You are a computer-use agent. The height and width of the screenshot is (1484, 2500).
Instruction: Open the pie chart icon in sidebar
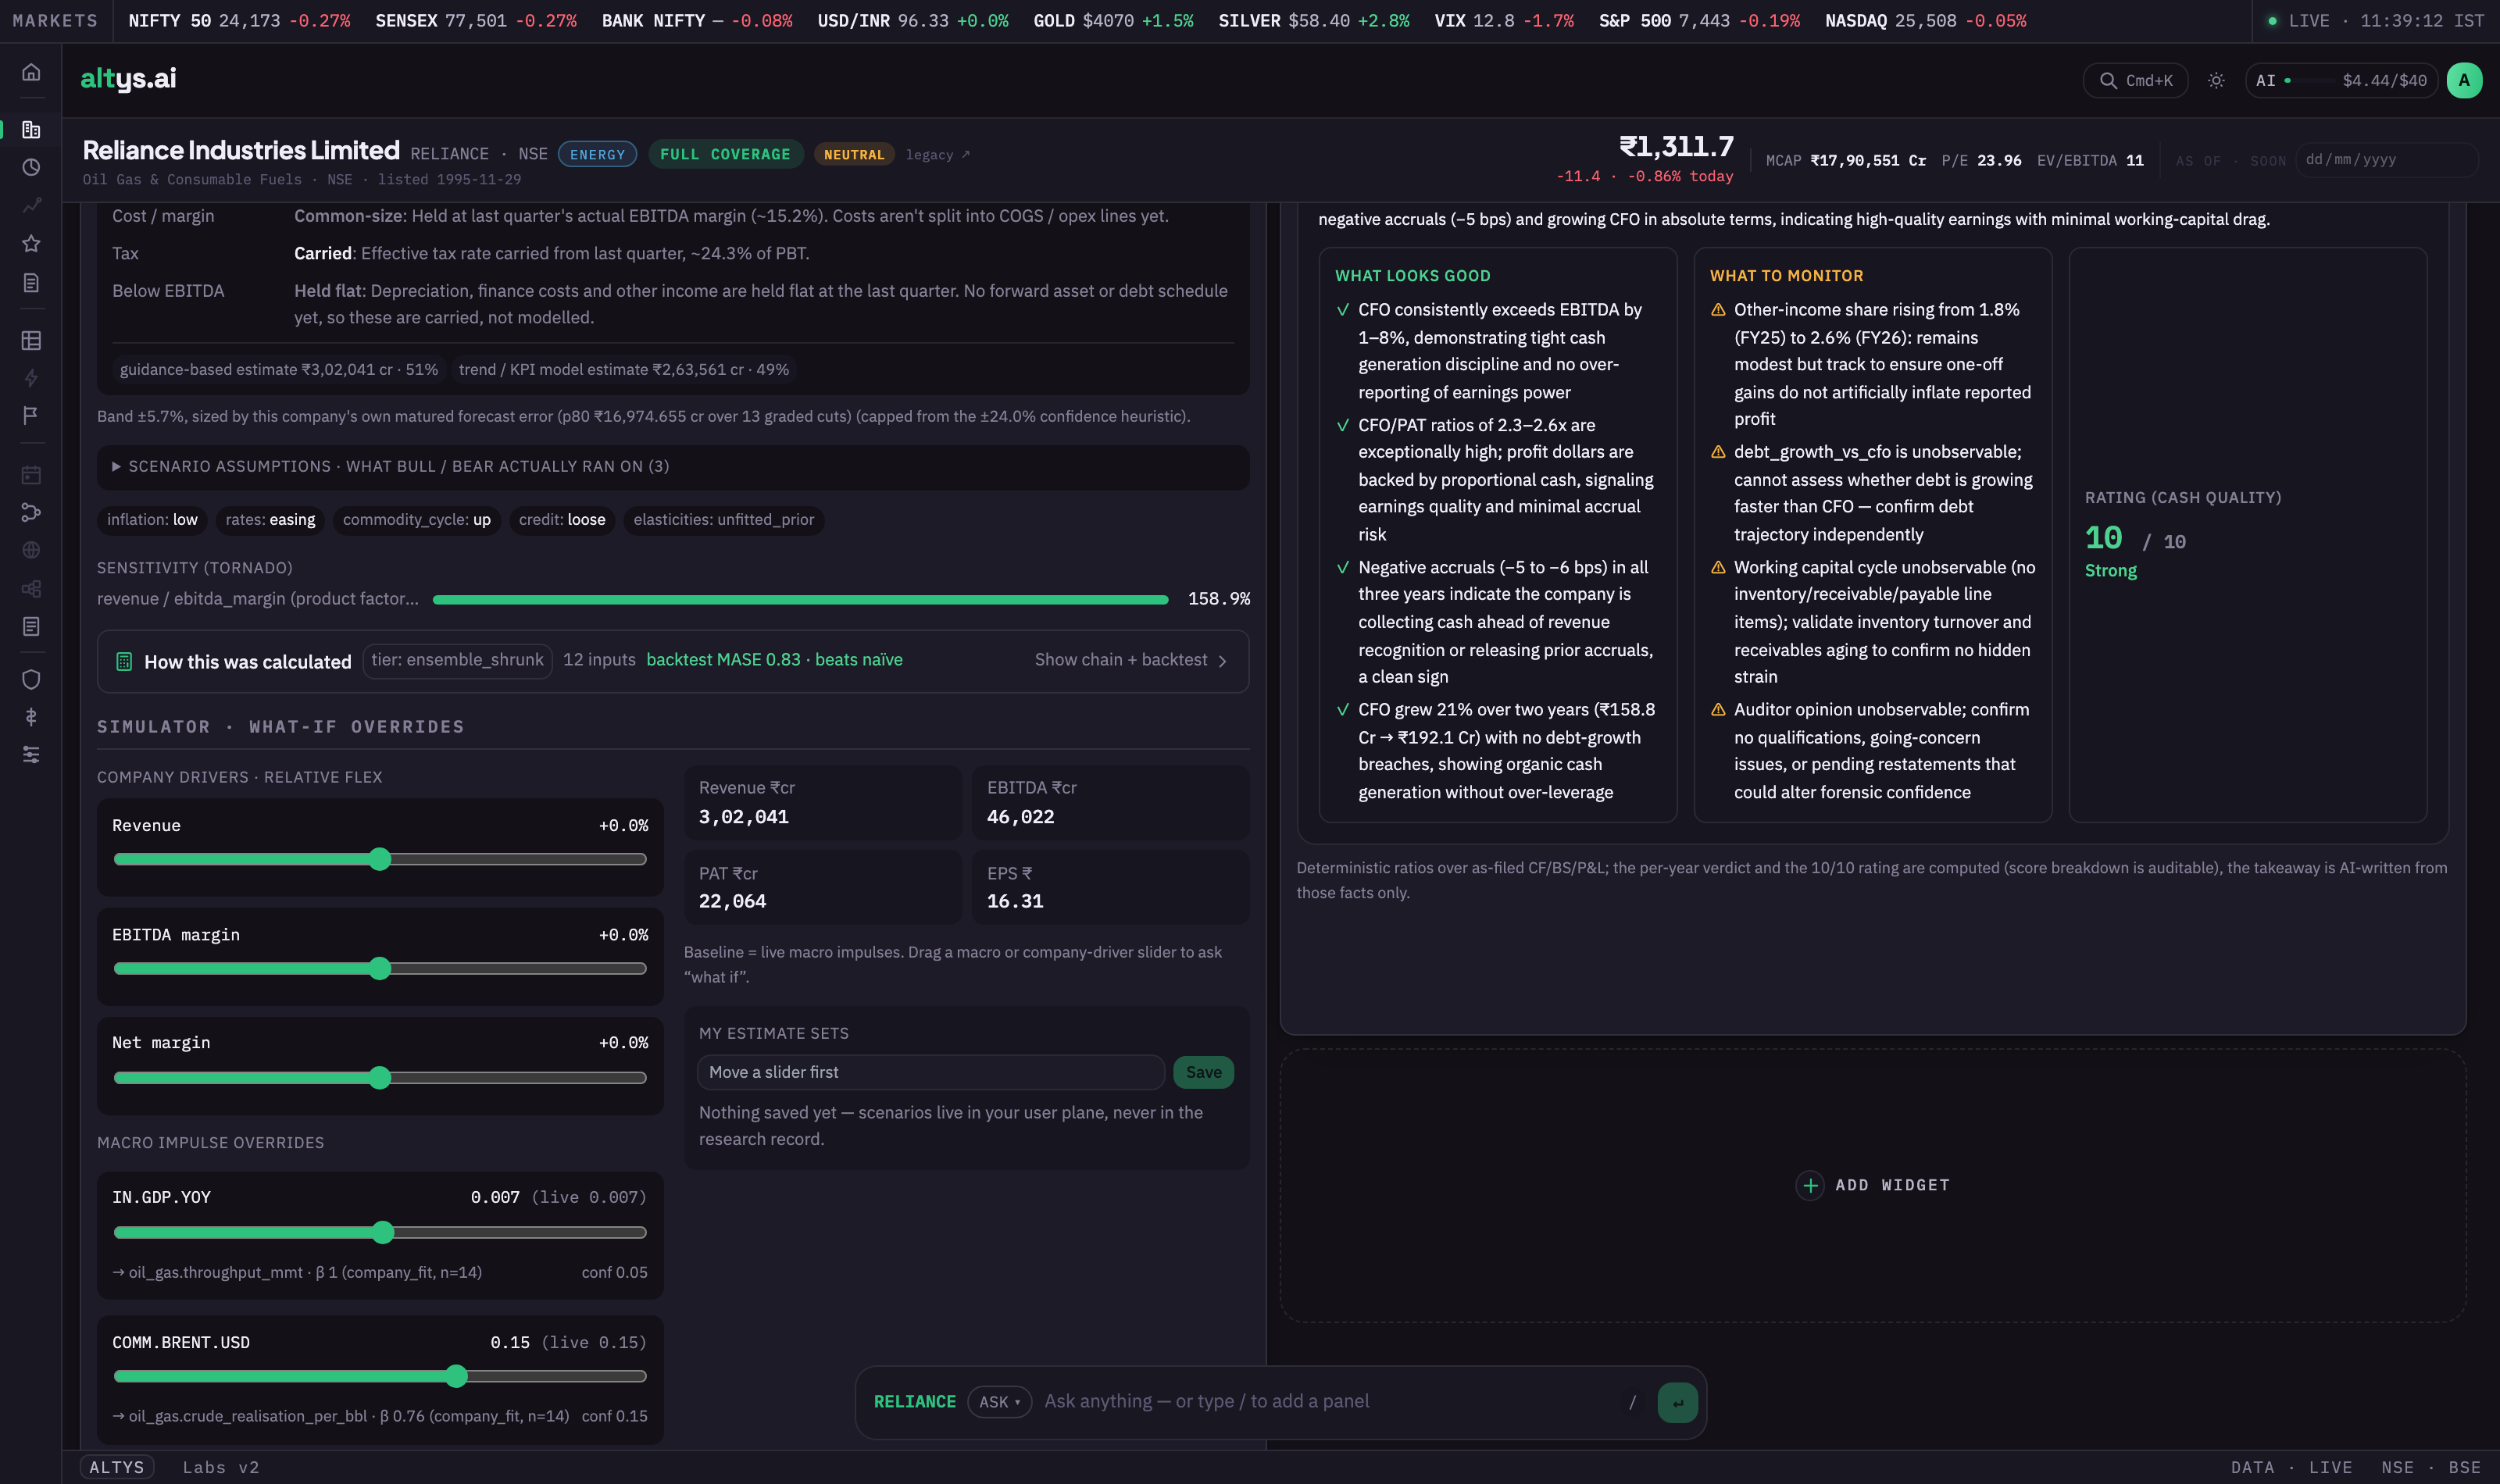31,167
